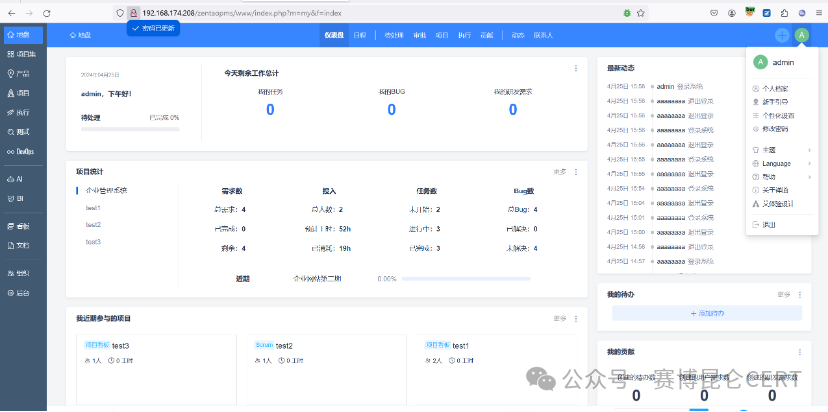Open three-dot menu of 我的贡献 panel

[x=799, y=352]
